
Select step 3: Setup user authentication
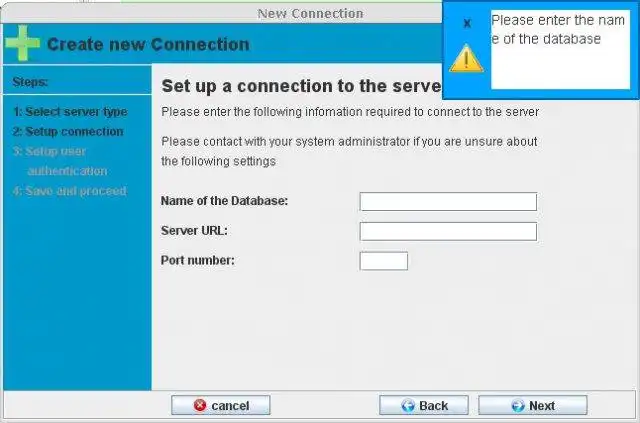(x=60, y=161)
